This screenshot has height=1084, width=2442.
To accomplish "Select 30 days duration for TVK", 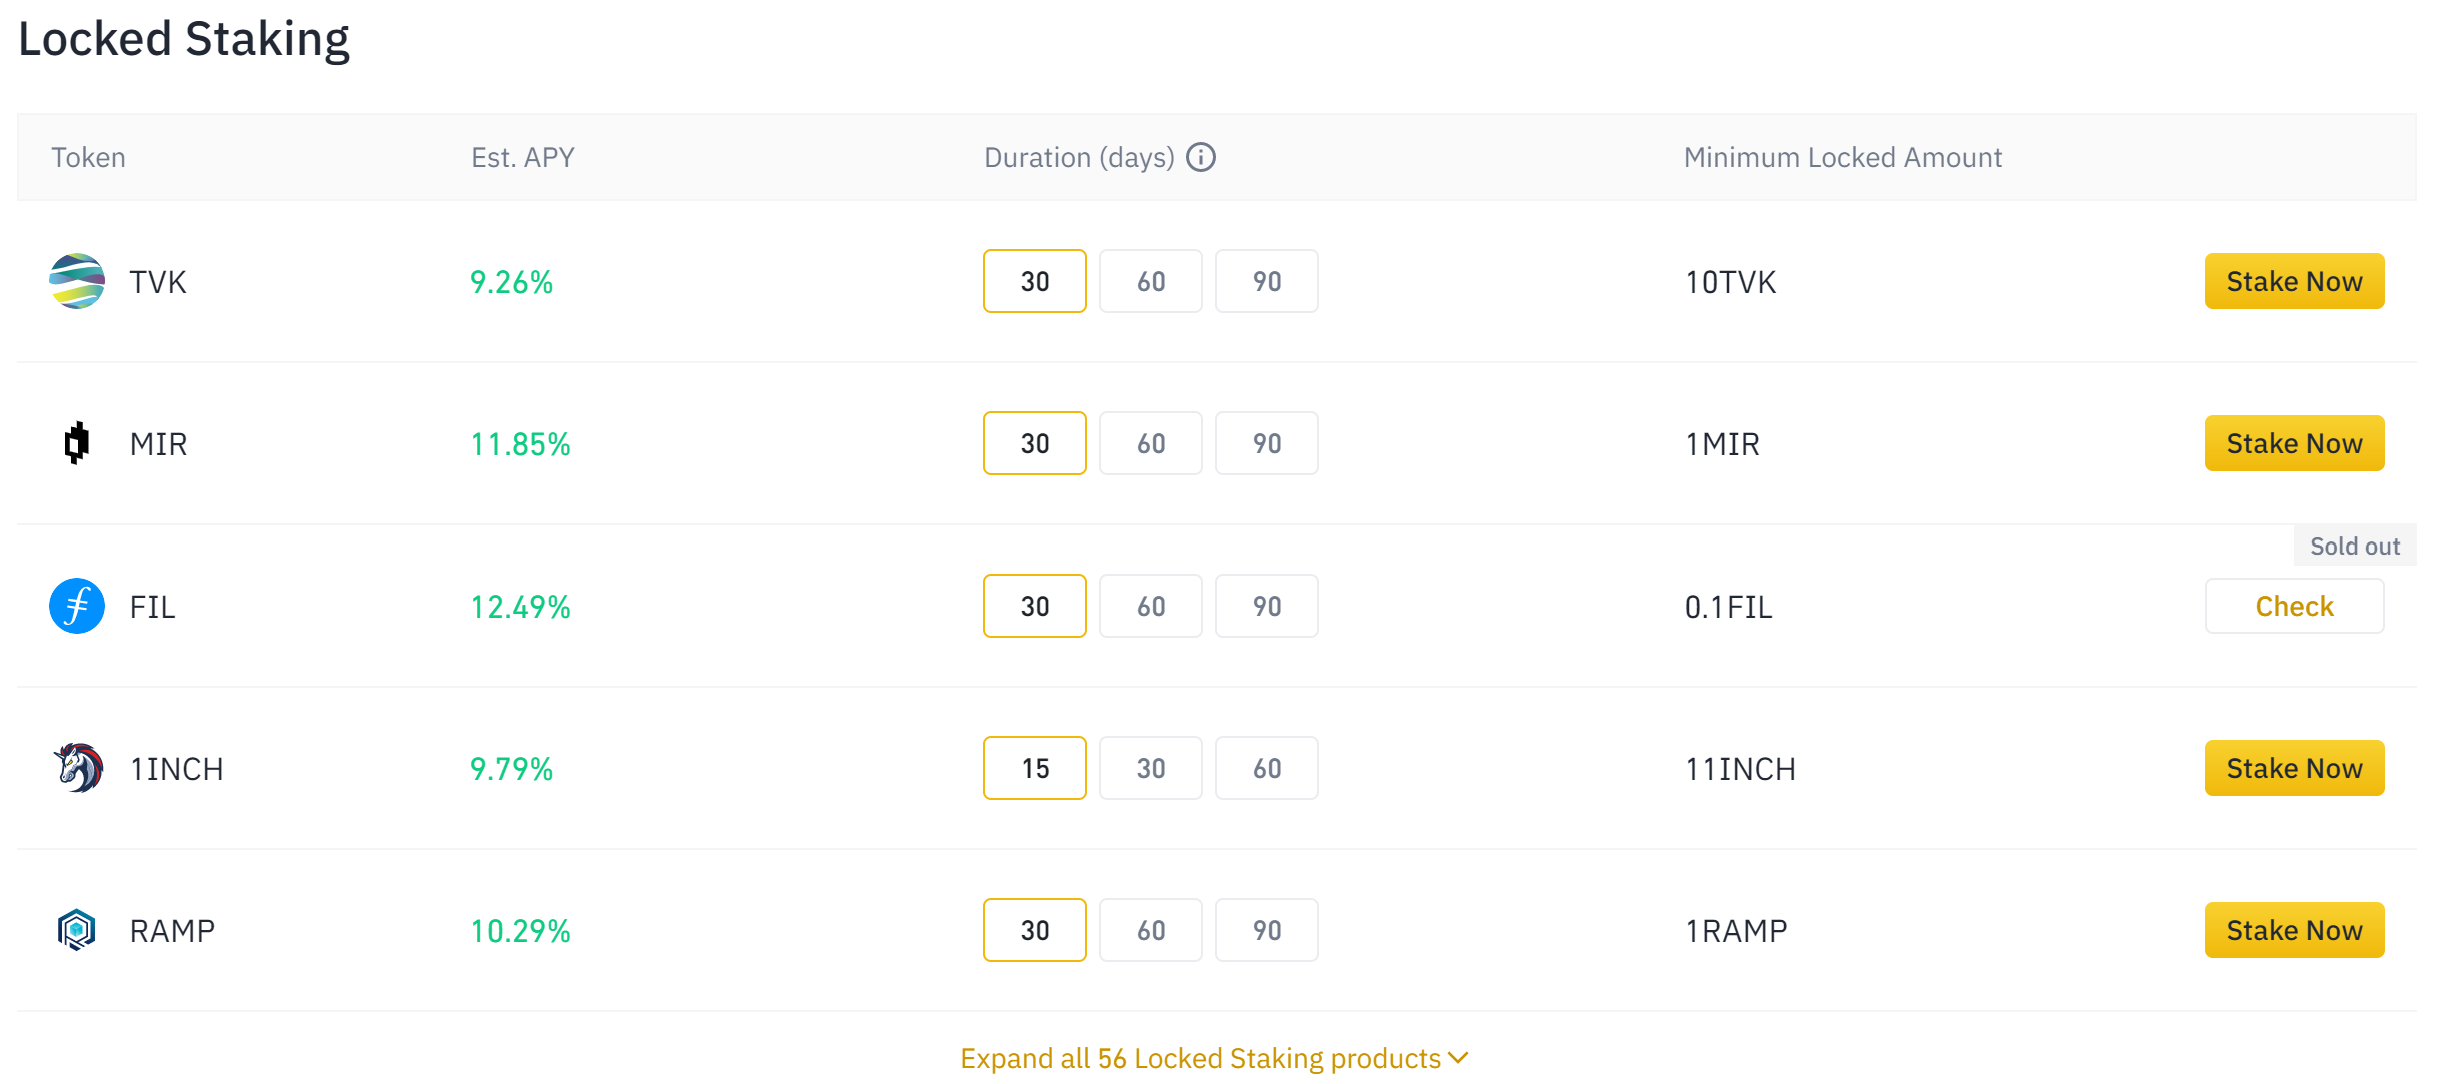I will [x=1035, y=281].
